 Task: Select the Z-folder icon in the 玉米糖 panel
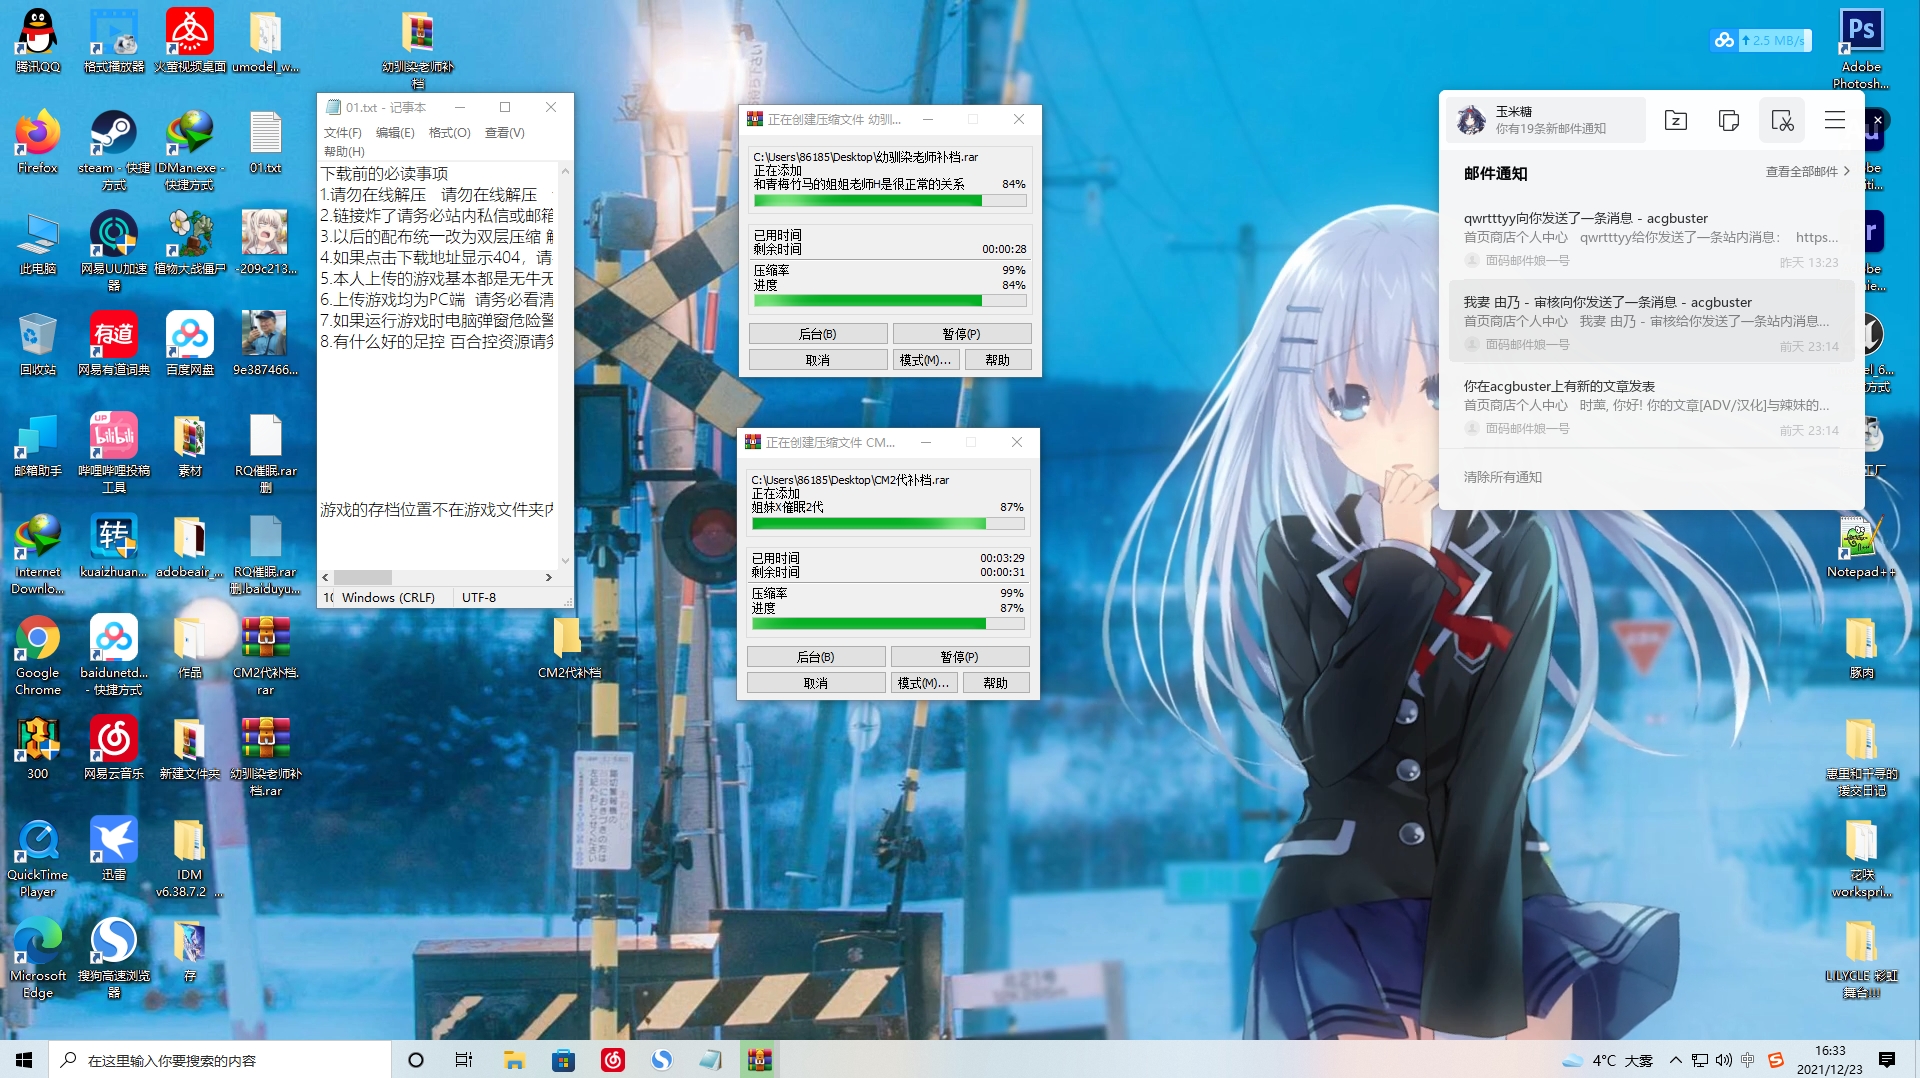[1675, 120]
